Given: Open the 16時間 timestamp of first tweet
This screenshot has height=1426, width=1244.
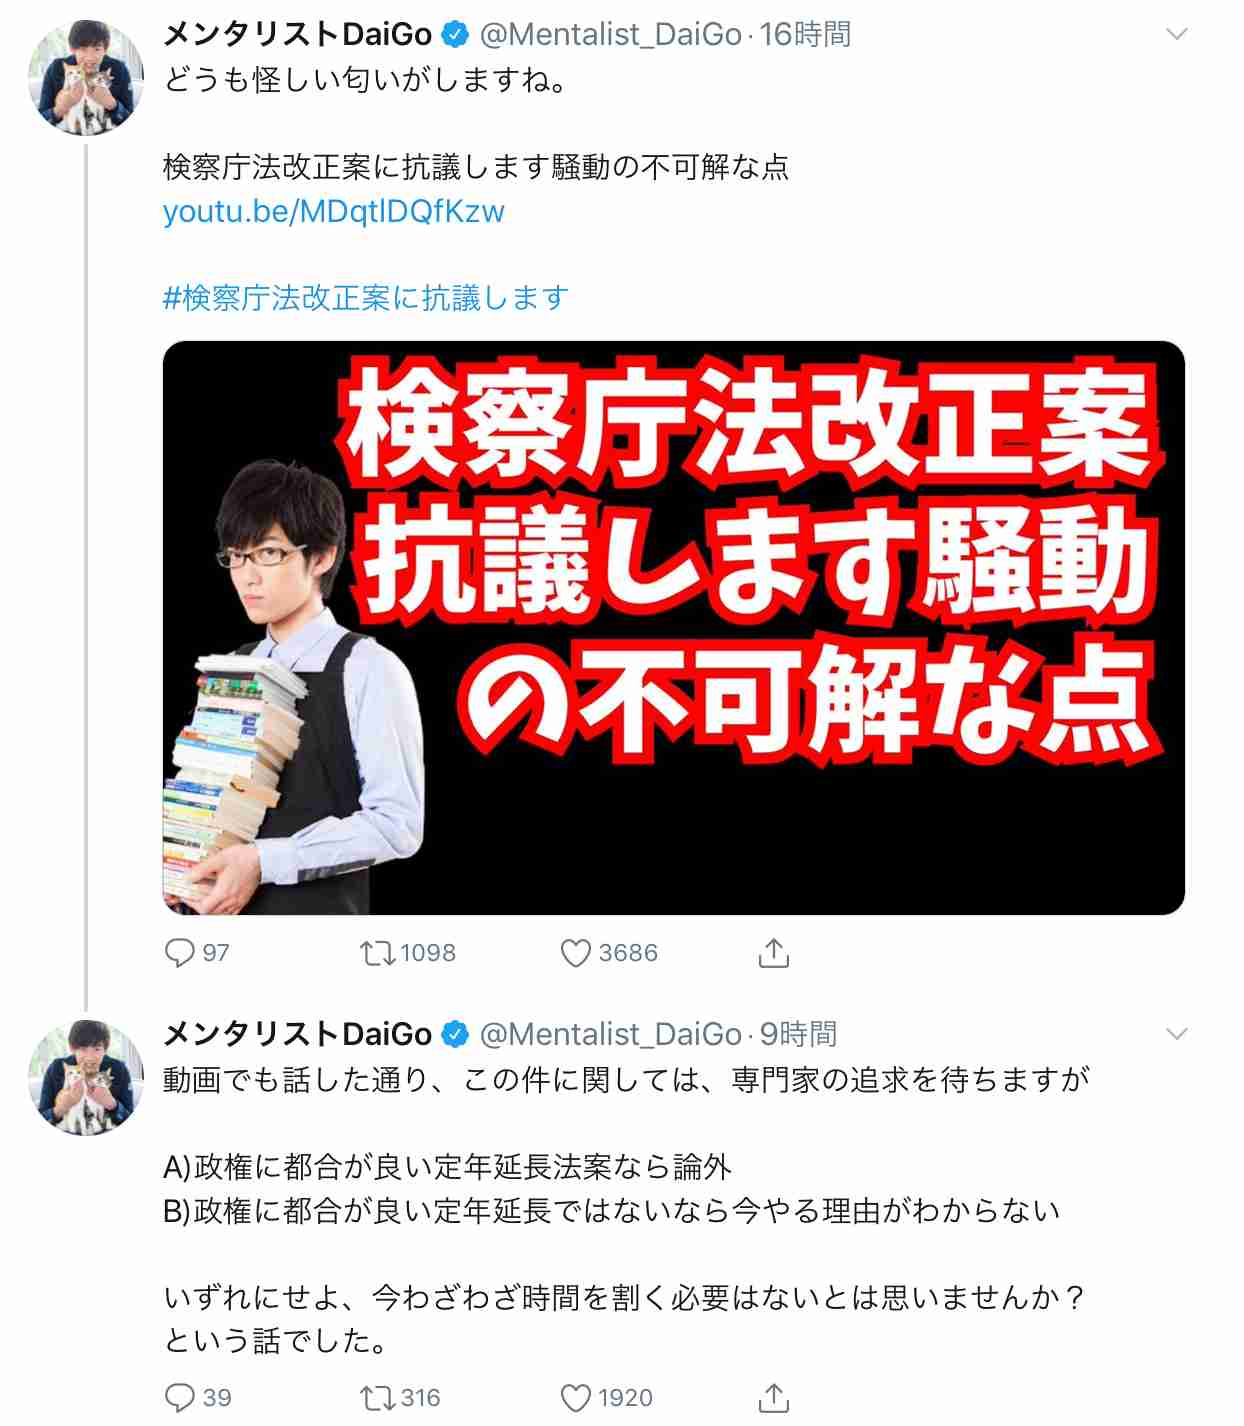Looking at the screenshot, I should [x=805, y=35].
